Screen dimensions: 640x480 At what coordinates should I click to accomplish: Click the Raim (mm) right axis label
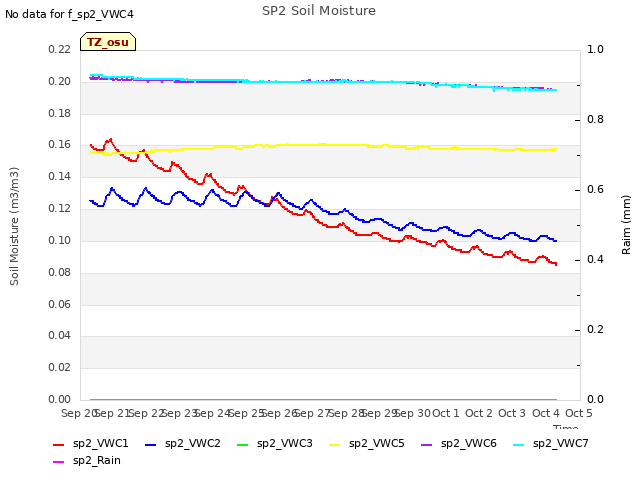[626, 225]
